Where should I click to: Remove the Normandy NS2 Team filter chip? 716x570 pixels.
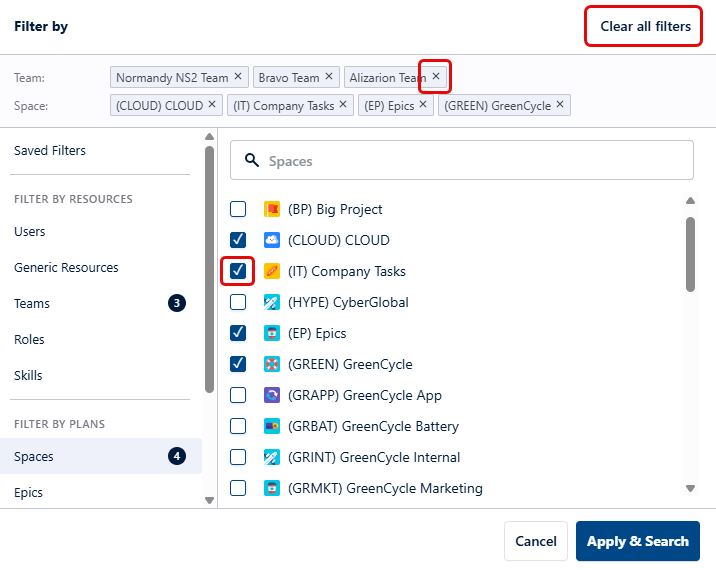click(238, 76)
